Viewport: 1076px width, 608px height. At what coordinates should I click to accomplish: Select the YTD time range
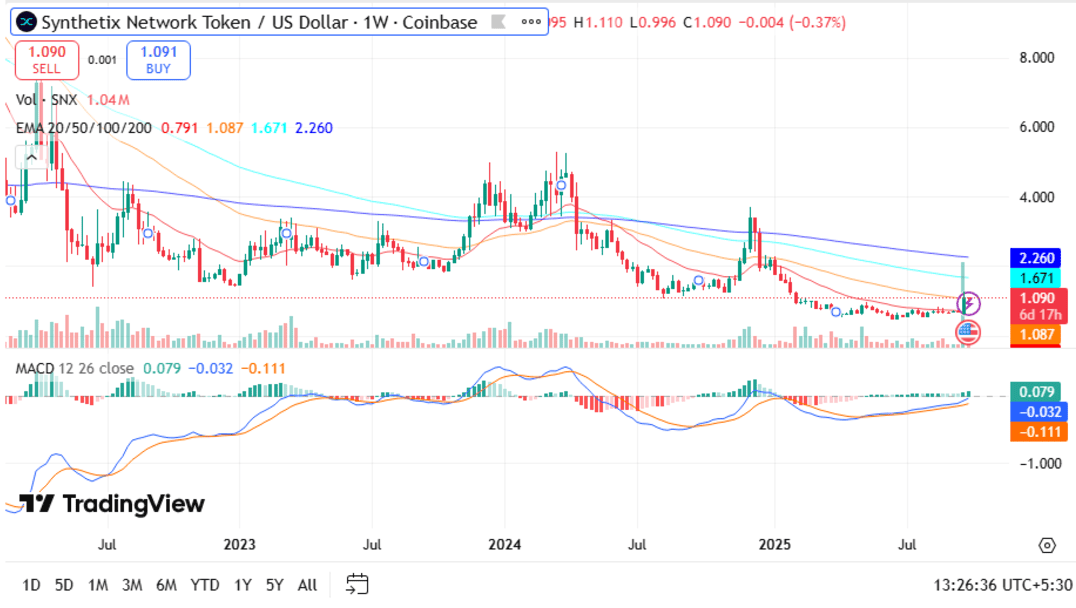[204, 585]
